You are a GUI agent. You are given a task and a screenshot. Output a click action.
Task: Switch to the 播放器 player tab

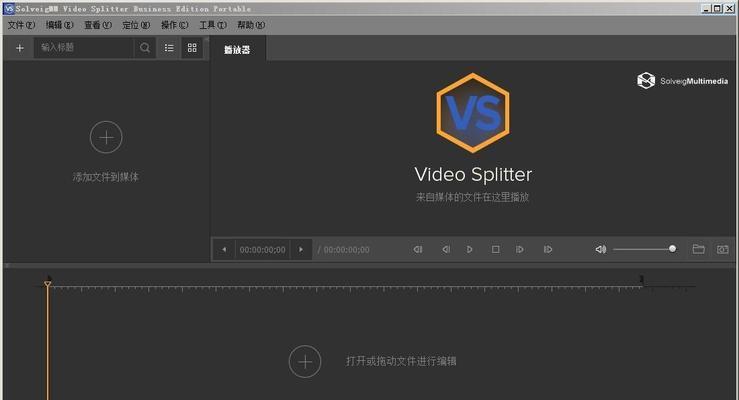click(x=237, y=49)
